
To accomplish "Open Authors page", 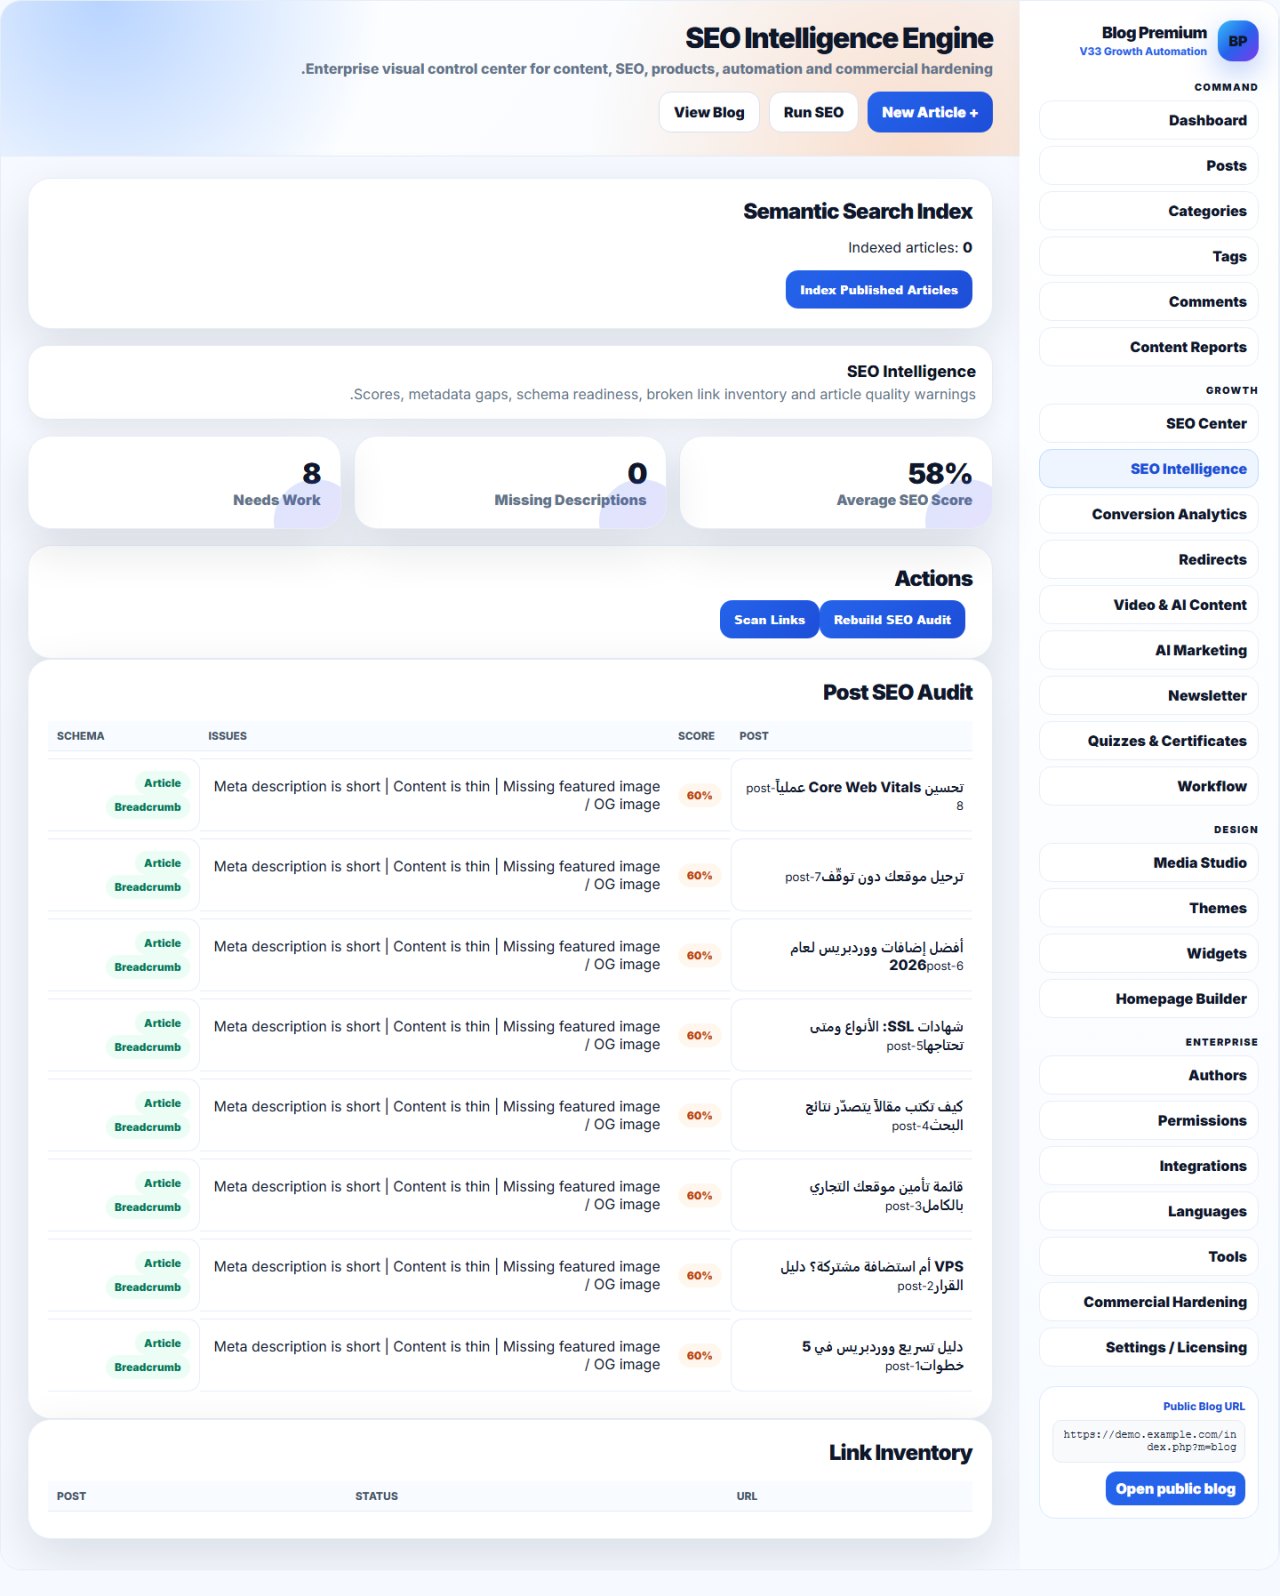I will (1148, 1075).
